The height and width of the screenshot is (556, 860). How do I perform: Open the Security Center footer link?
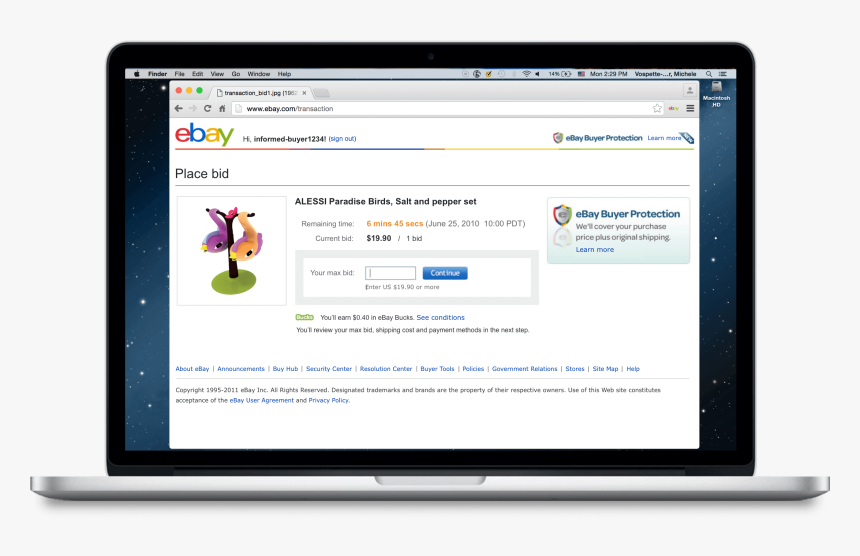[x=329, y=369]
